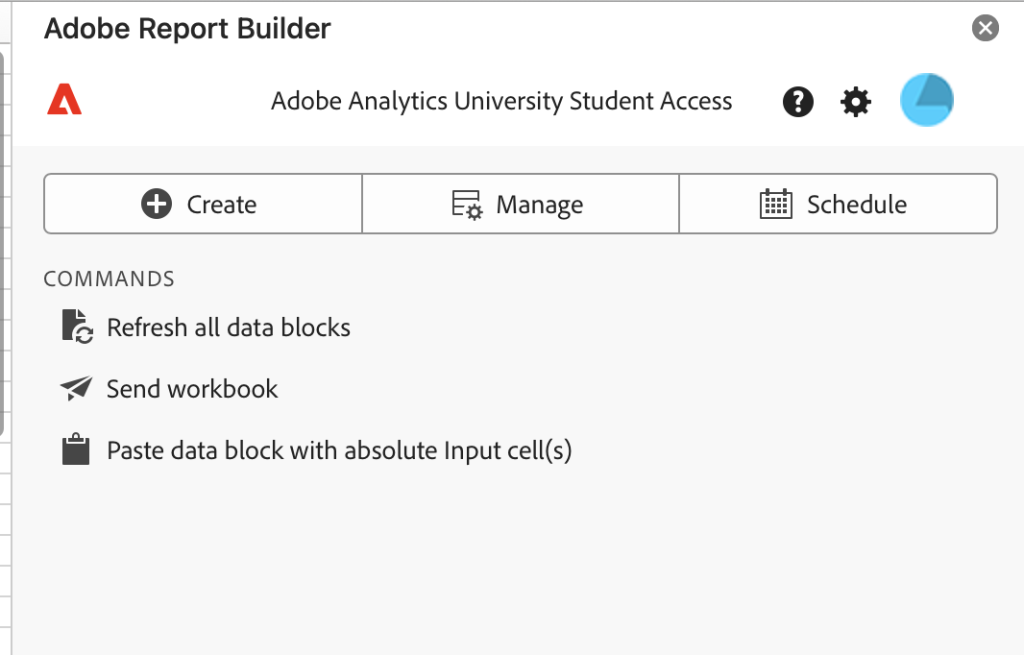
Task: Click the plus icon on the Create button
Action: click(x=156, y=203)
